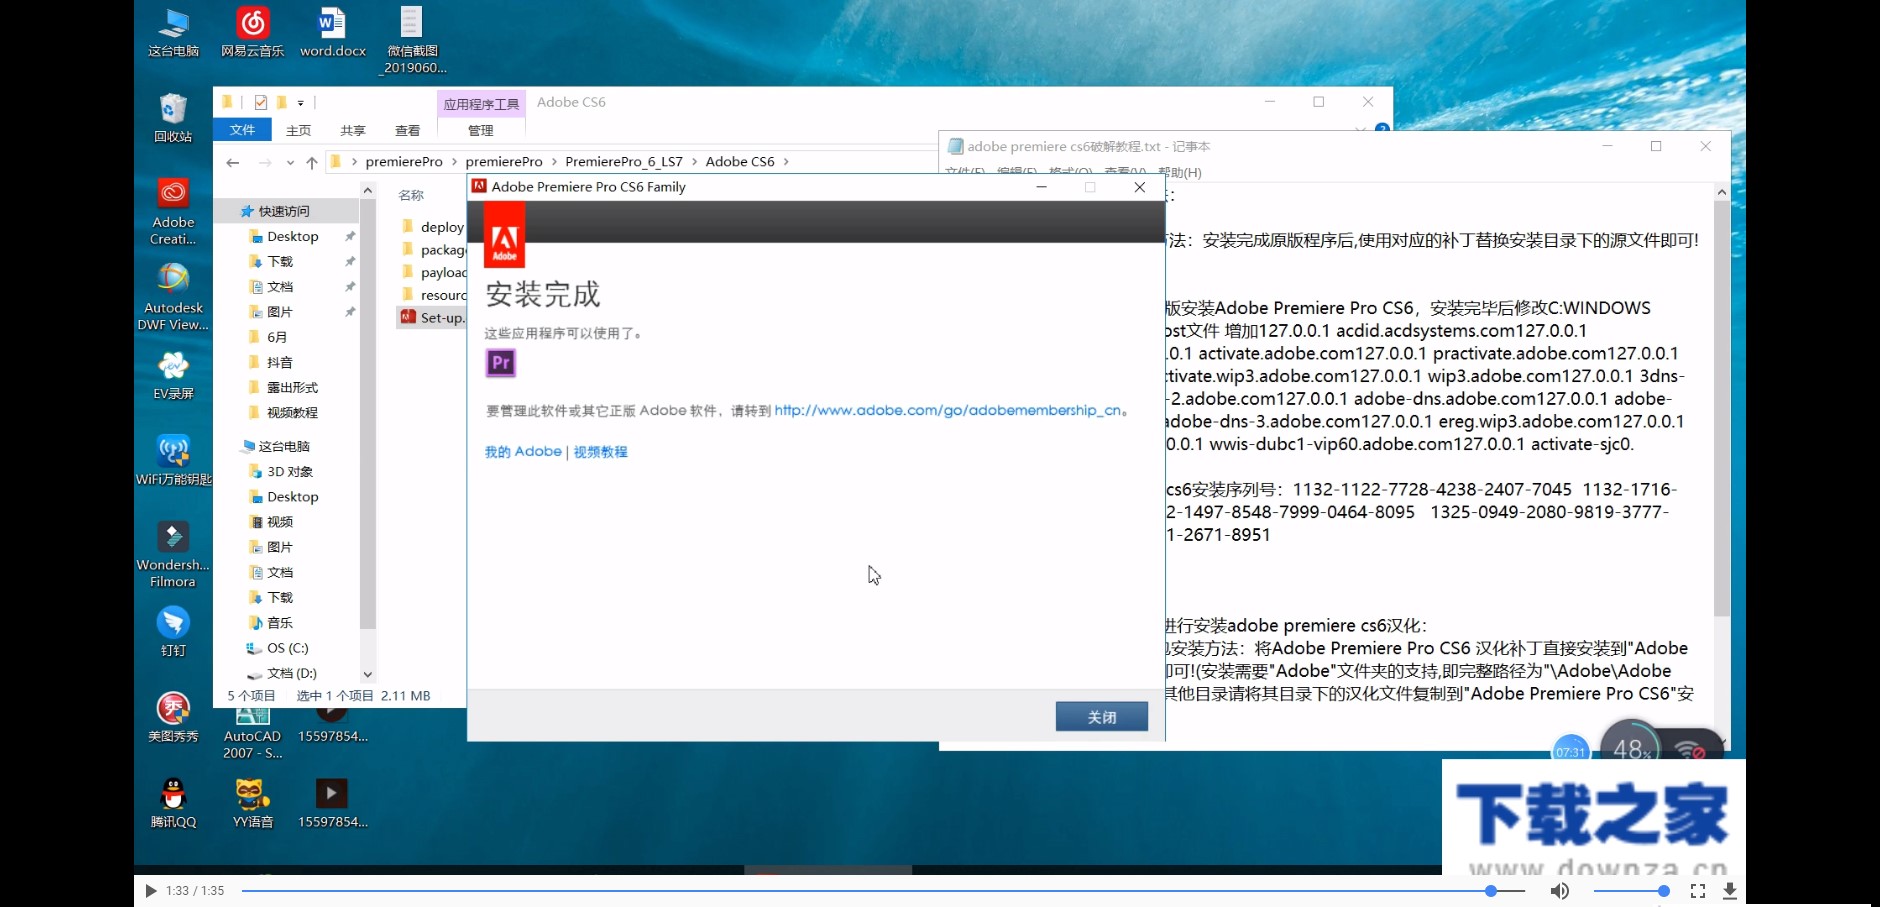
Task: Click the 关闭 button in the installer
Action: click(1101, 716)
